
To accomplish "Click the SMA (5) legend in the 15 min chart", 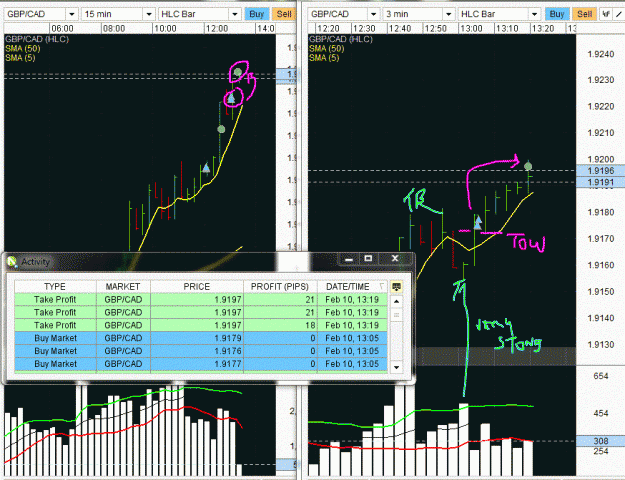I will 20,58.
